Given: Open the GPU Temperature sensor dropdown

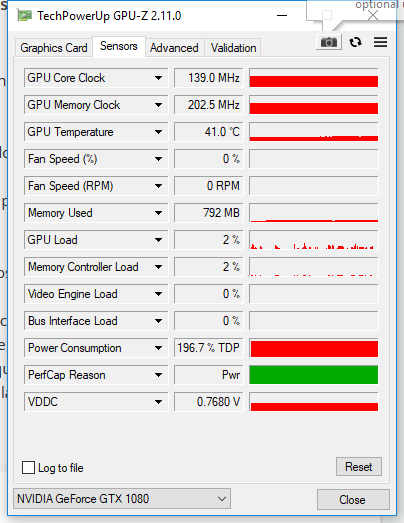Looking at the screenshot, I should pos(158,132).
